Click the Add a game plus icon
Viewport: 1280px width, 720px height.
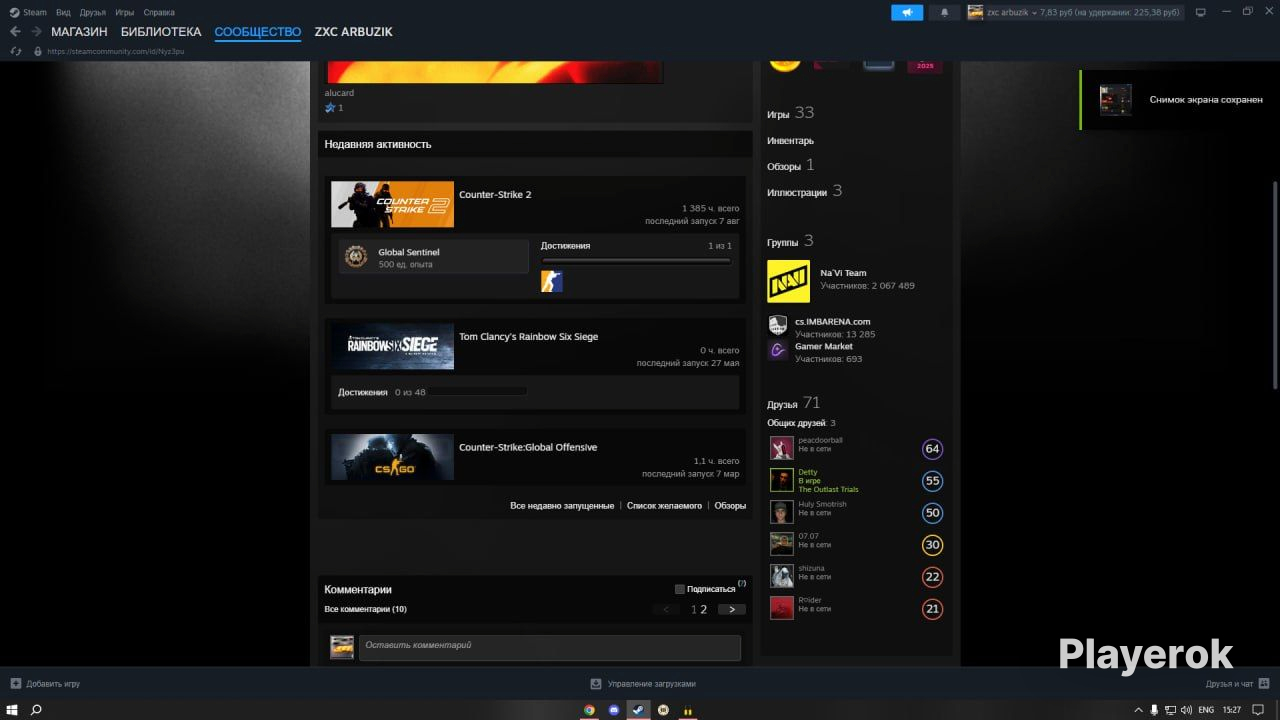[x=15, y=684]
